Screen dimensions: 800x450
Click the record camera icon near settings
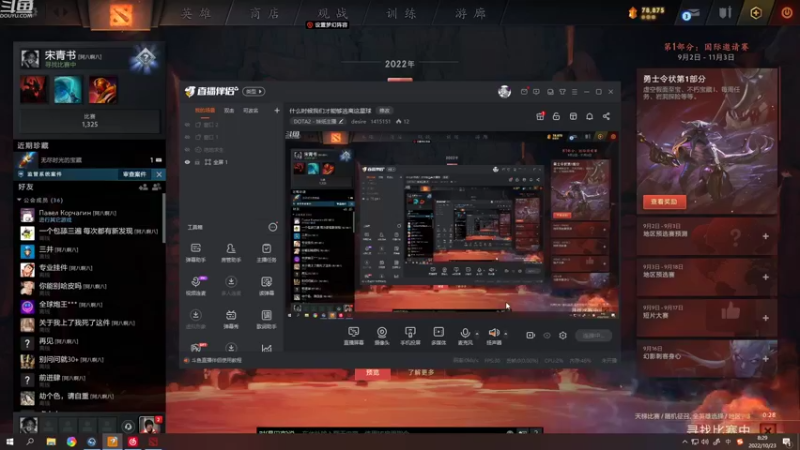(x=531, y=335)
